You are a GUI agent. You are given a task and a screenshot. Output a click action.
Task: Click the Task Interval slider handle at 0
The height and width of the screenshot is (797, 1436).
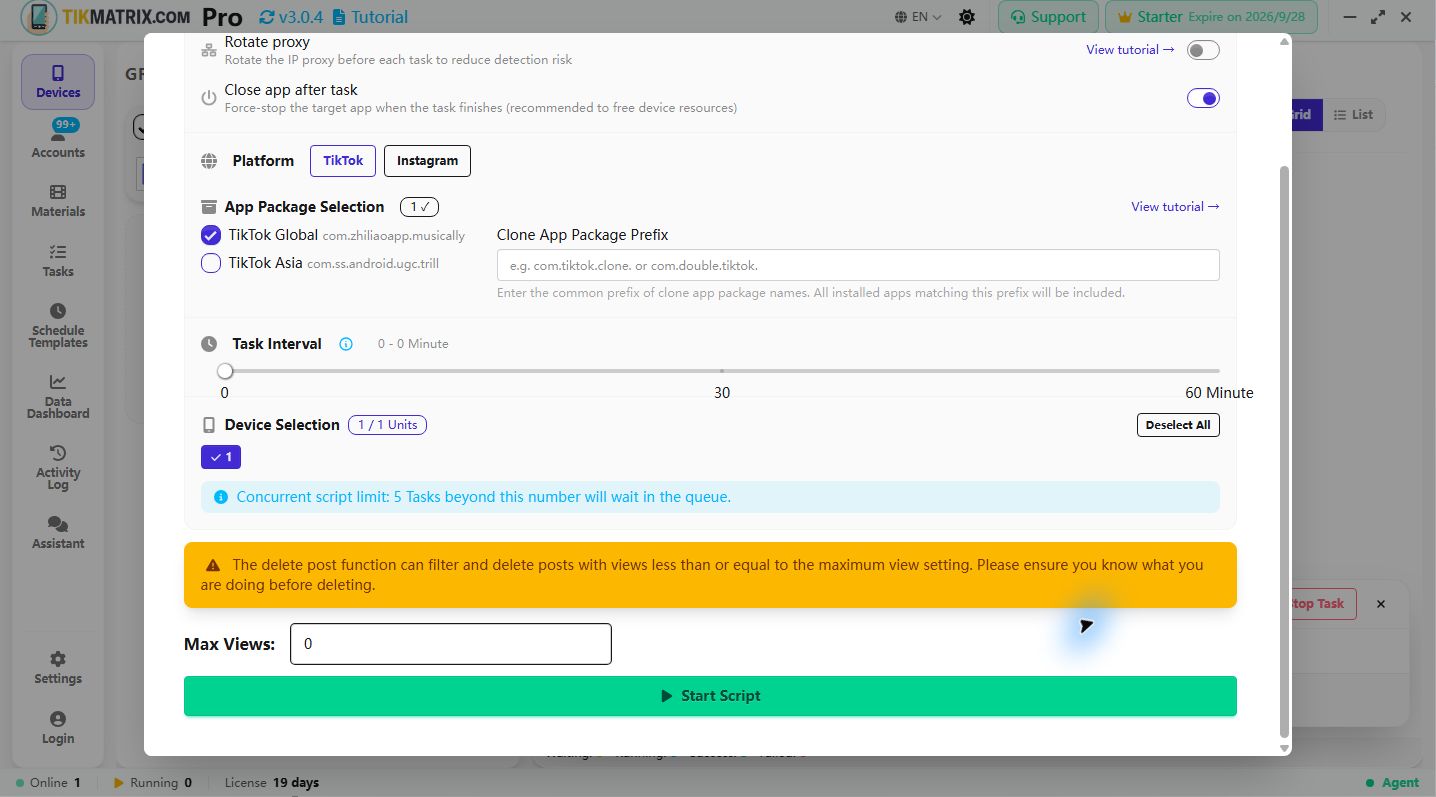225,371
